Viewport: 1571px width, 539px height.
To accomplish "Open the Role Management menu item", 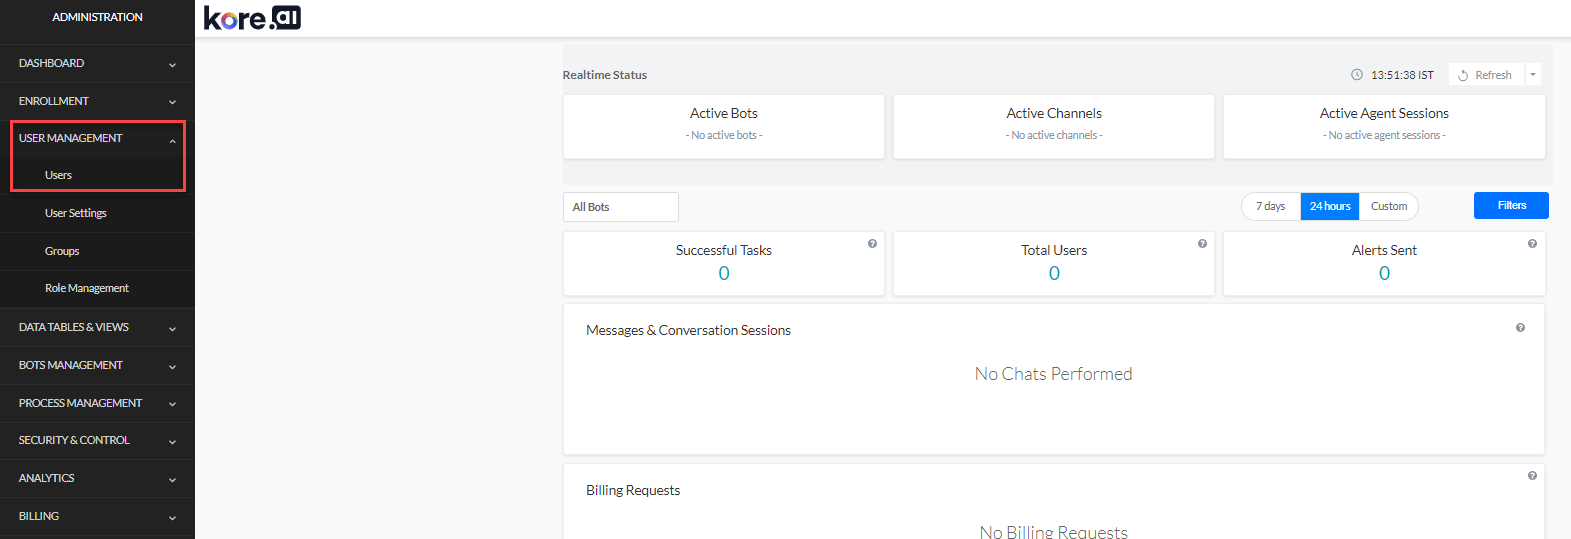I will pyautogui.click(x=87, y=288).
